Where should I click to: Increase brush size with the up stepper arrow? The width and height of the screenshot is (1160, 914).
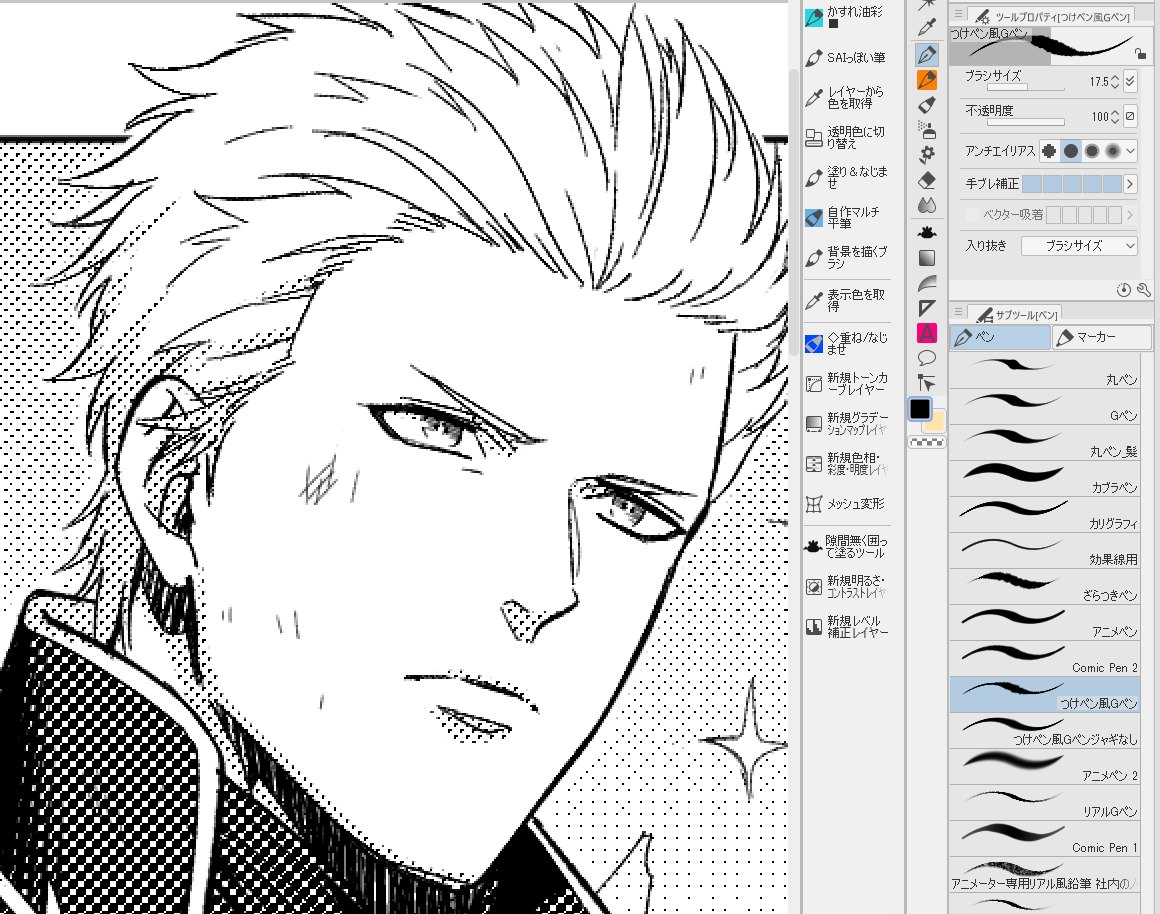click(x=1115, y=77)
